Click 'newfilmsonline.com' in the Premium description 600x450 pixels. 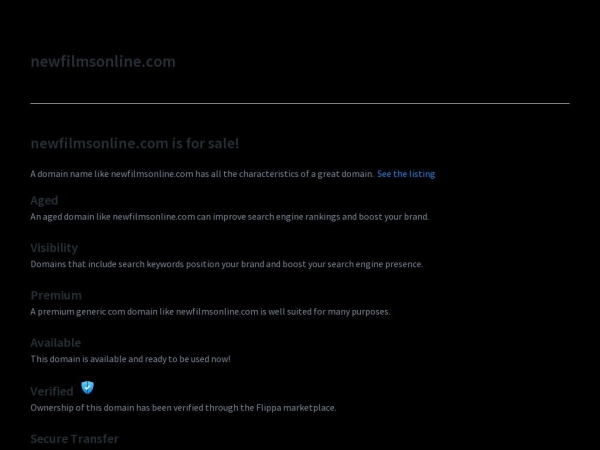point(217,311)
